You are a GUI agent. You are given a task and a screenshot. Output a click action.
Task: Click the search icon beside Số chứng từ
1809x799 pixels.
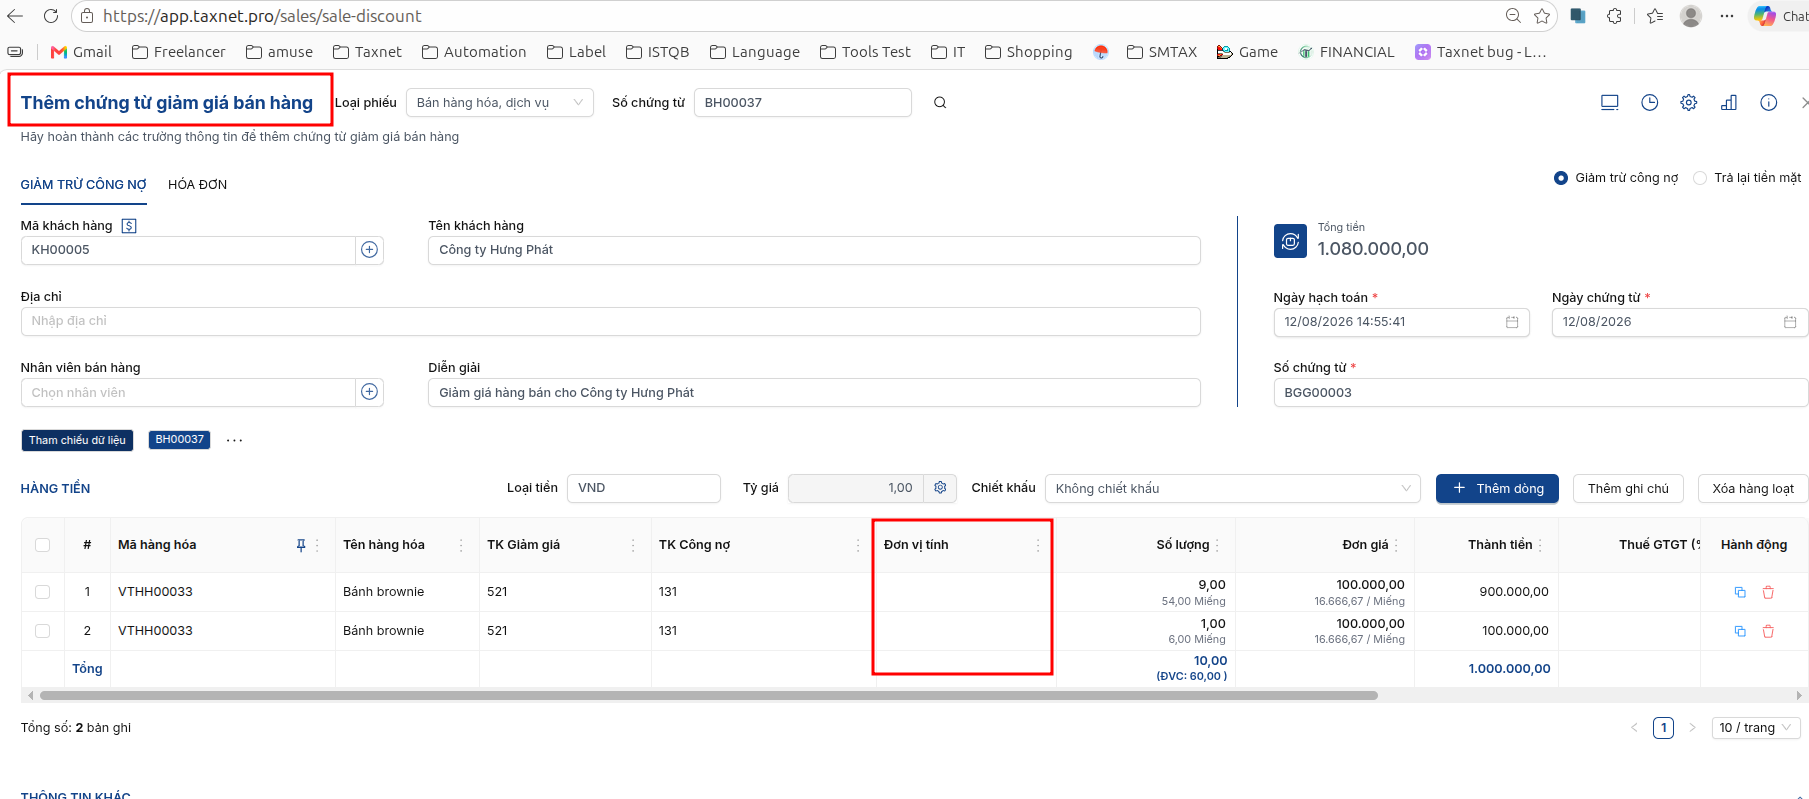(940, 103)
